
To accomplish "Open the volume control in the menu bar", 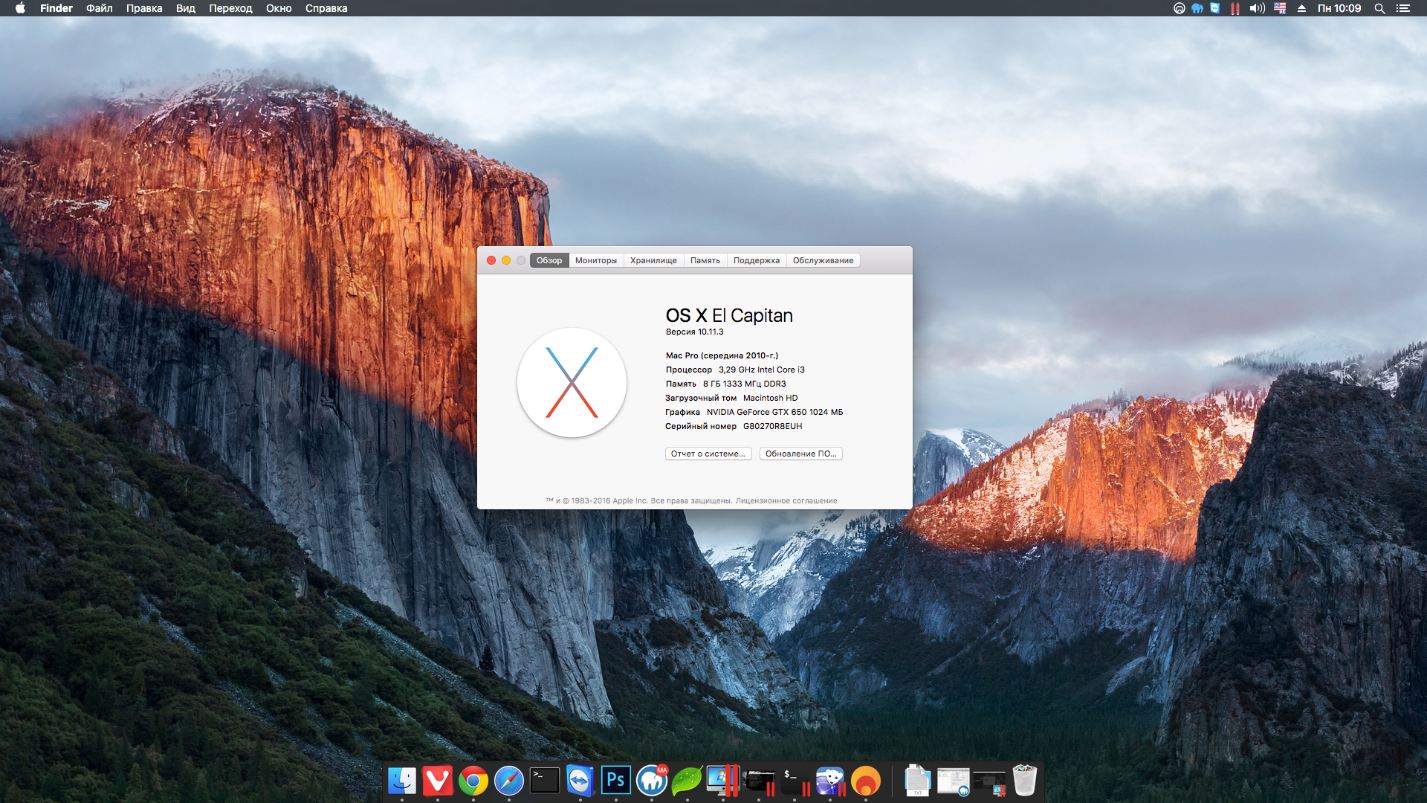I will click(x=1257, y=8).
